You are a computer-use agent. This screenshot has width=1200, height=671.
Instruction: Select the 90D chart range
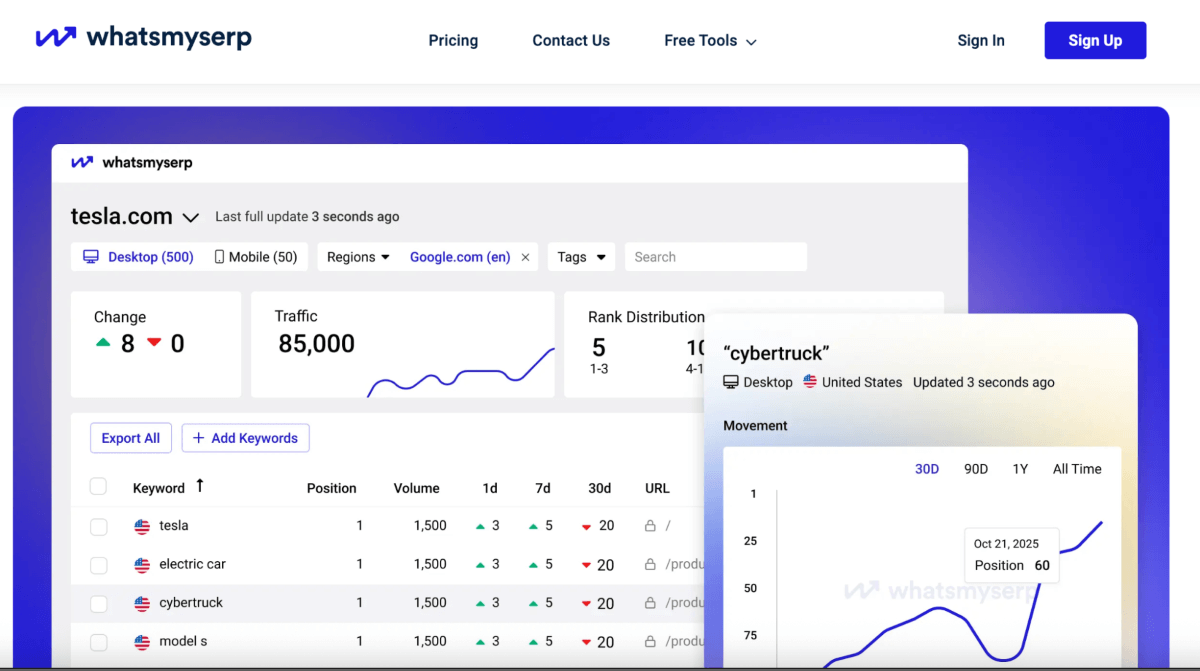coord(976,469)
